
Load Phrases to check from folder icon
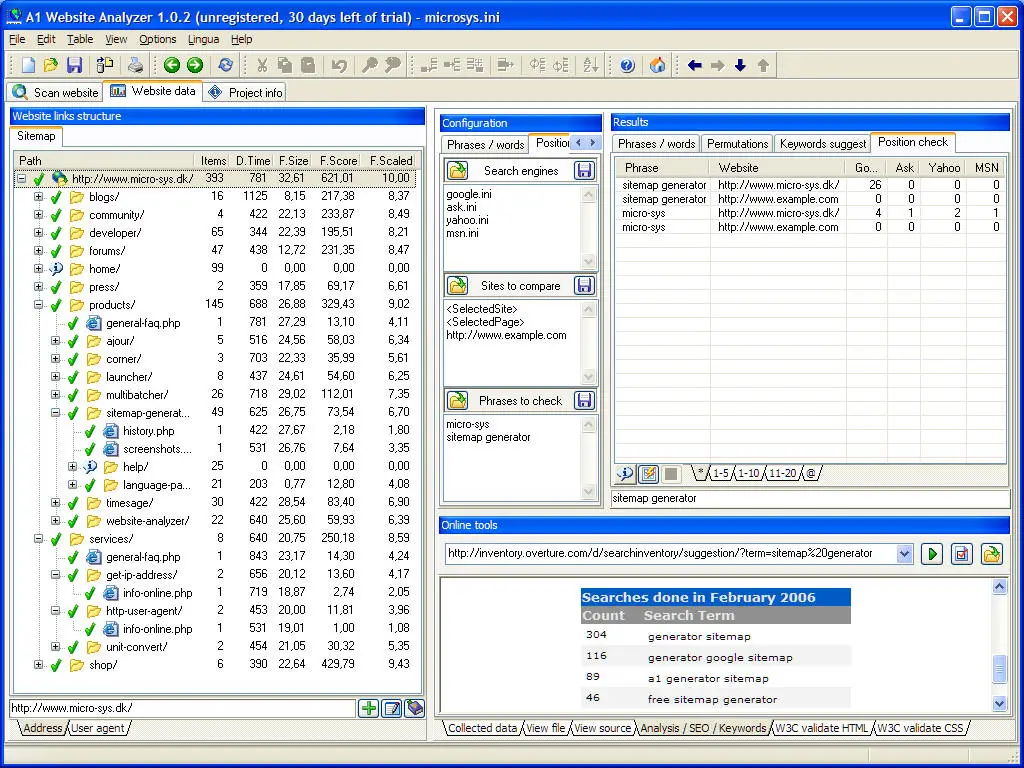click(x=457, y=401)
